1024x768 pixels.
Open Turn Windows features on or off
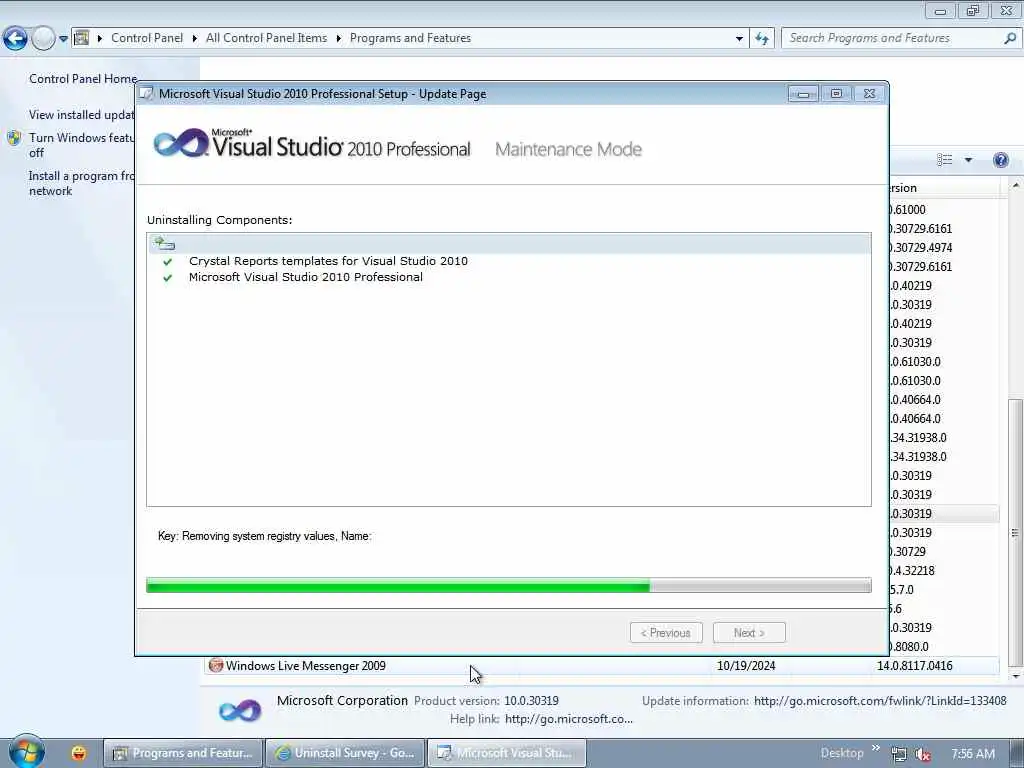pos(82,145)
